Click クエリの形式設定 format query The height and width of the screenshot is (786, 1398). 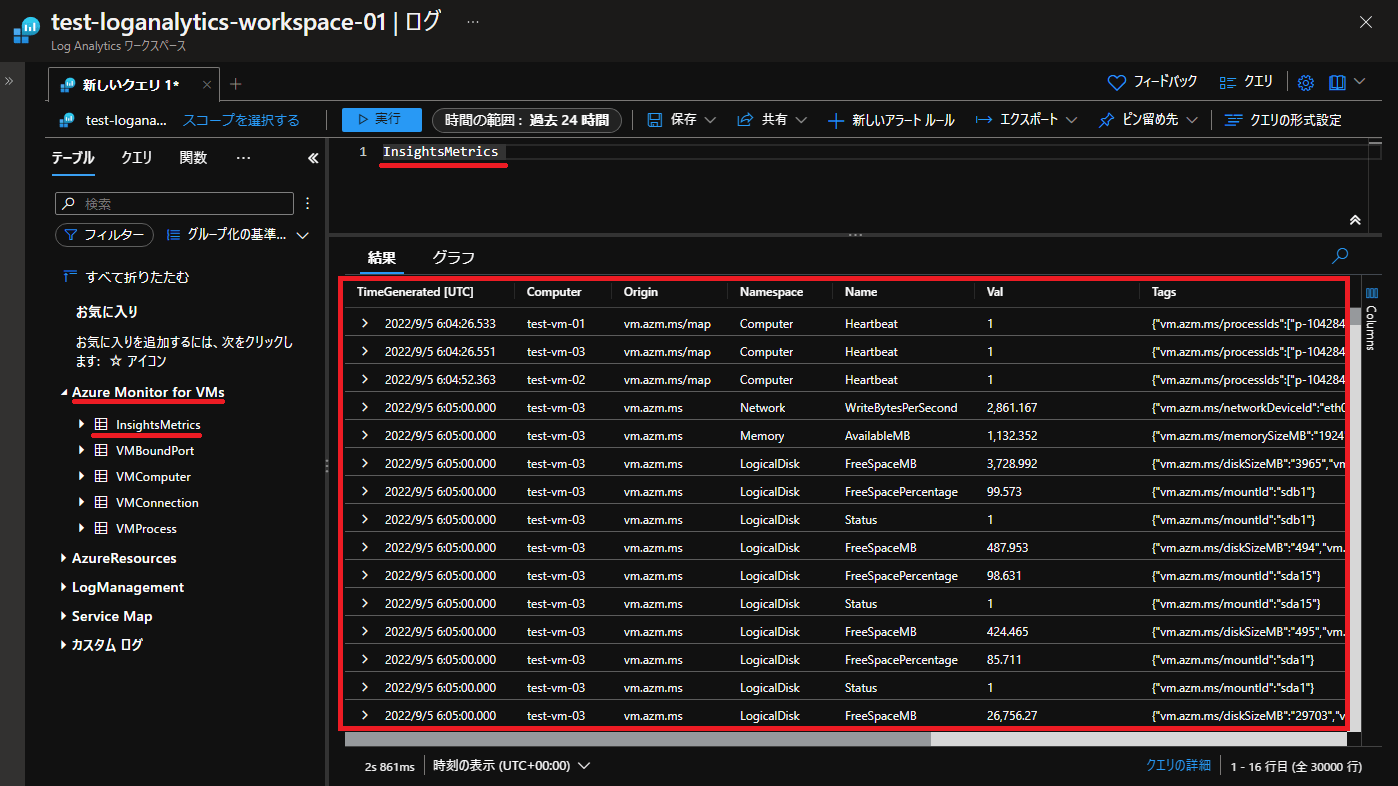(x=1284, y=120)
